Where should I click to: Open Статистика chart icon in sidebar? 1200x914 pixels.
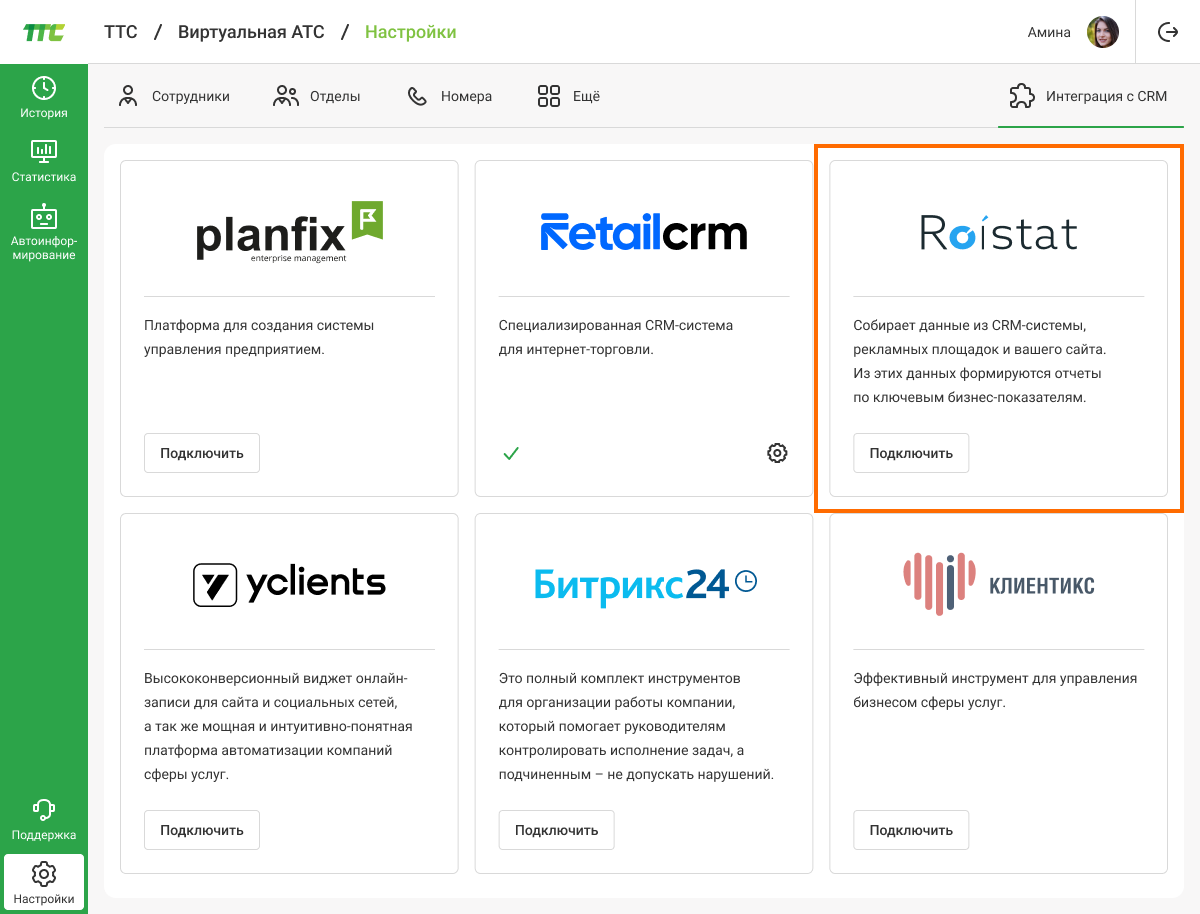[x=44, y=152]
